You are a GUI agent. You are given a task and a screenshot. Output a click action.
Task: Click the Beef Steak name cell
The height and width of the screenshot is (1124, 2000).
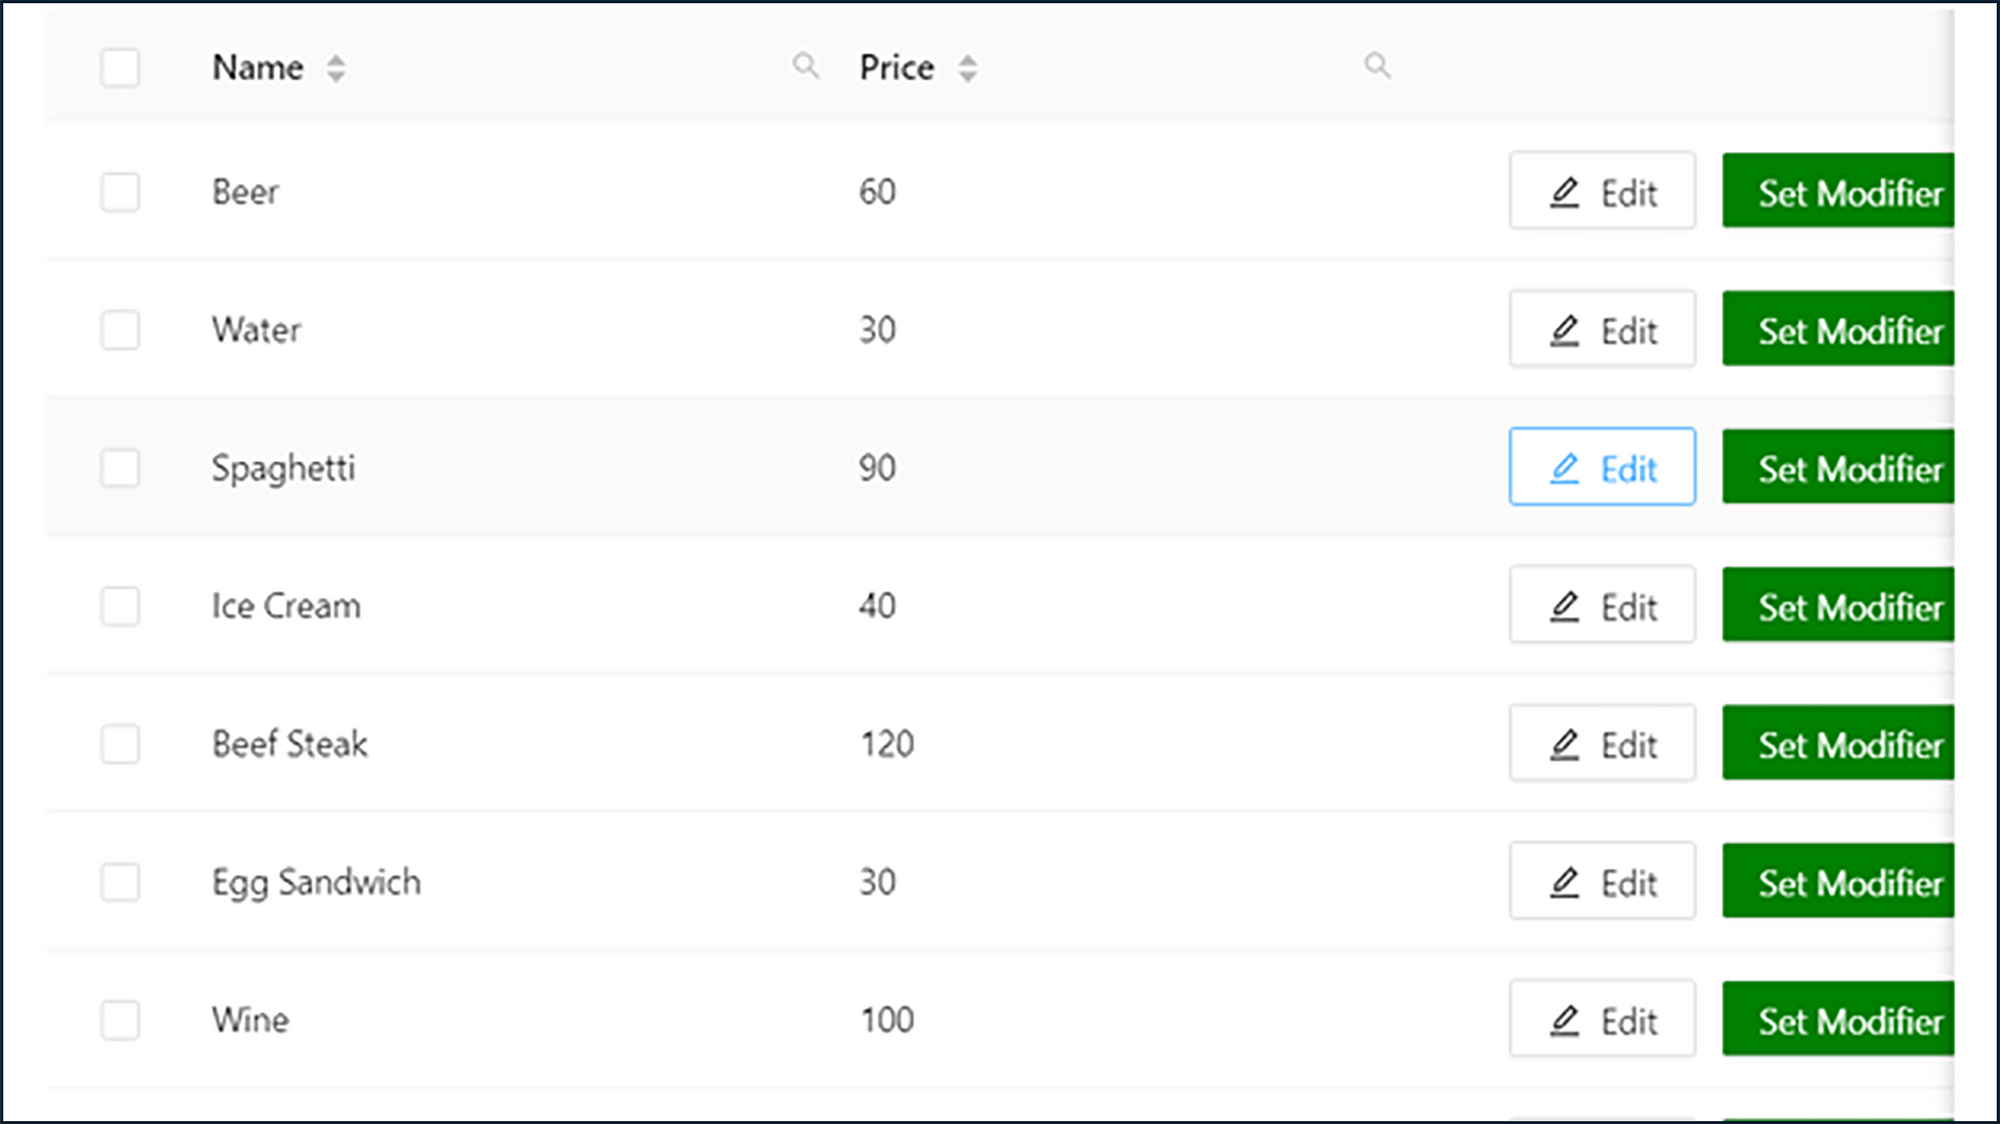[x=290, y=744]
